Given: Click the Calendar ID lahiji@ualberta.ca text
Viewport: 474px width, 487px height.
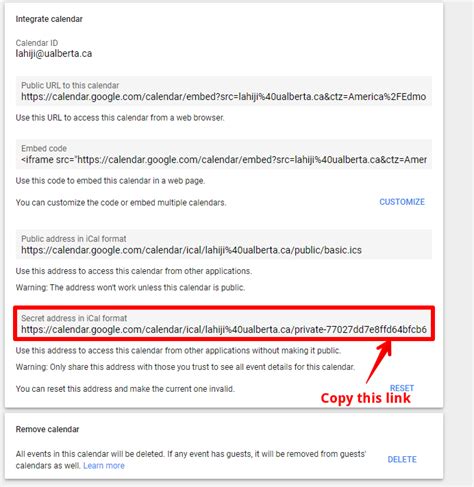Looking at the screenshot, I should click(54, 54).
